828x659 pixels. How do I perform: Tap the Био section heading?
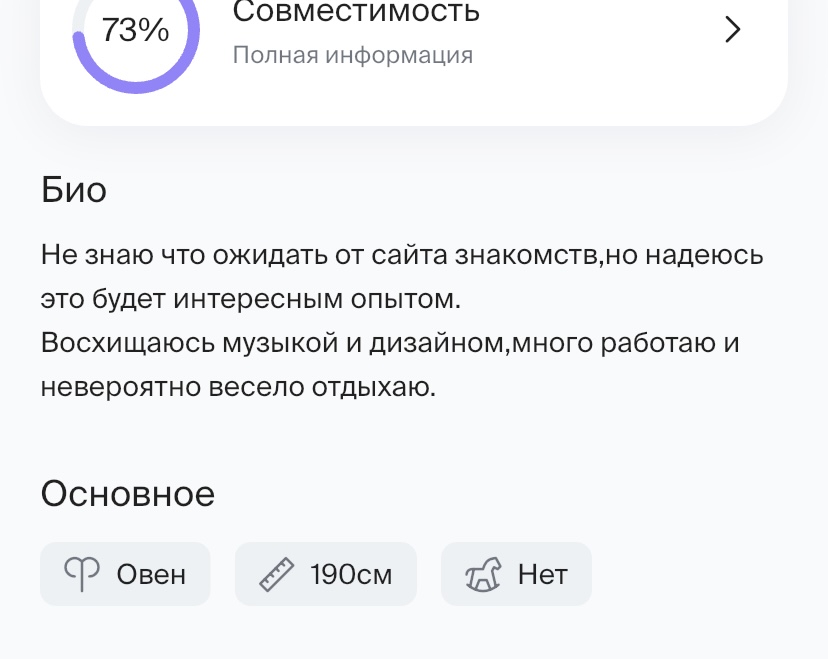pyautogui.click(x=74, y=190)
